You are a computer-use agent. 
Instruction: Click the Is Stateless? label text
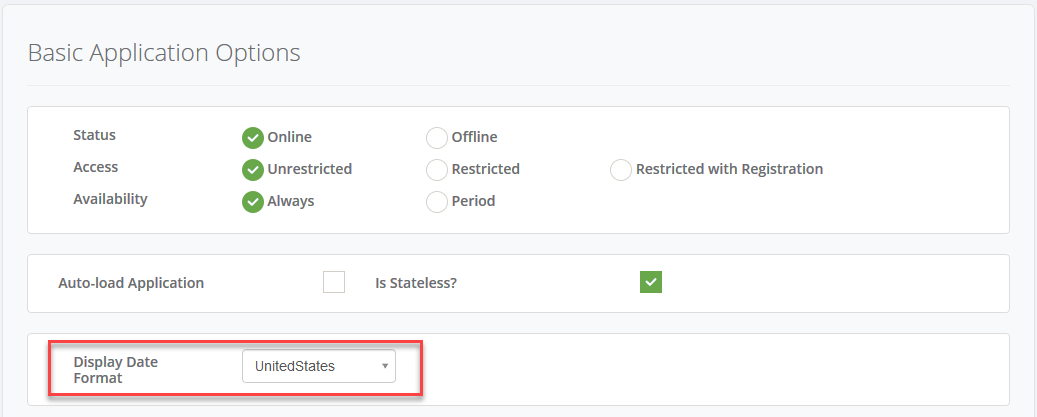click(x=416, y=283)
